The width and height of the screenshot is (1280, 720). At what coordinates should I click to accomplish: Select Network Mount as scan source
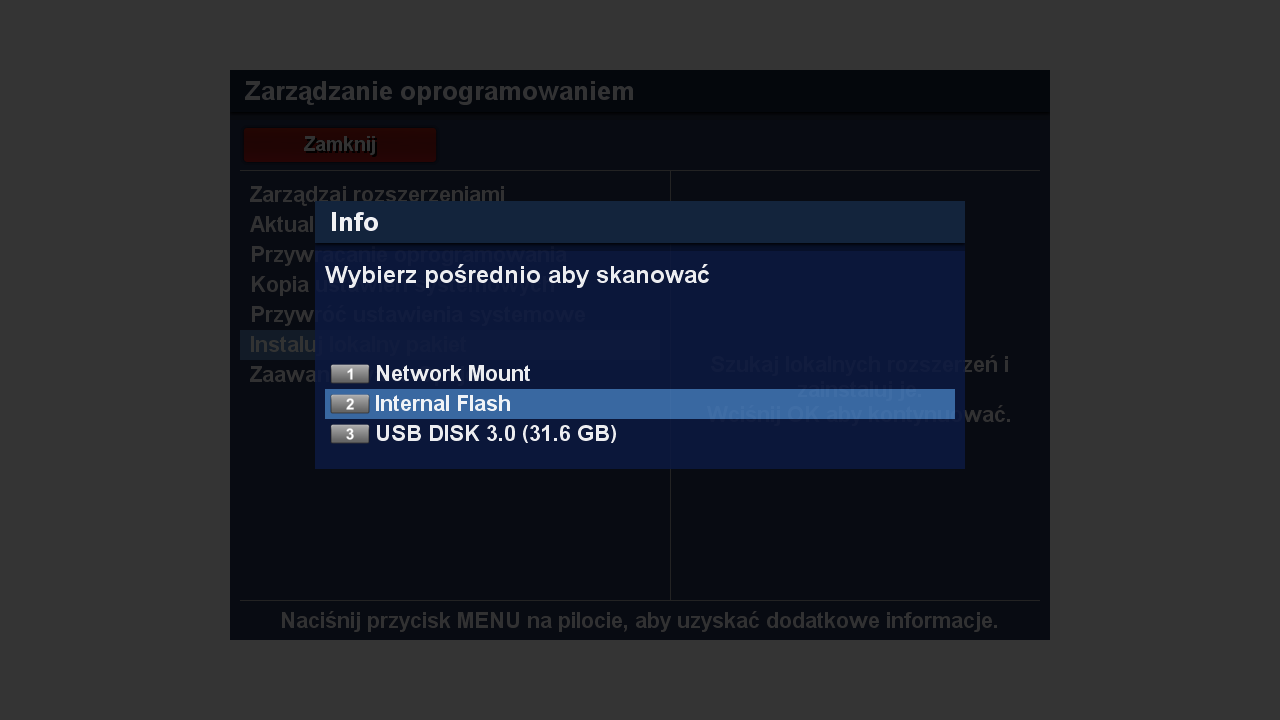click(453, 374)
